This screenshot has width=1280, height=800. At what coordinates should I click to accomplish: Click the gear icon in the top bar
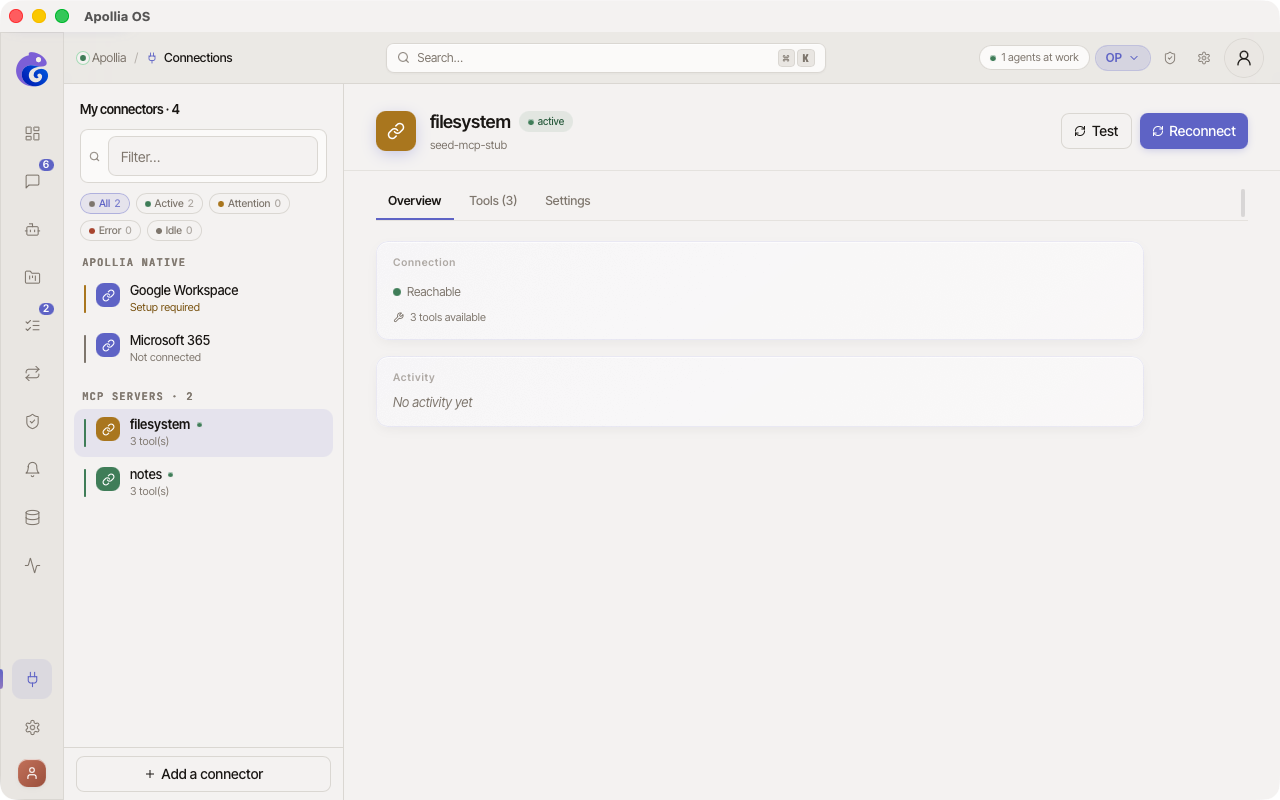pyautogui.click(x=1204, y=58)
